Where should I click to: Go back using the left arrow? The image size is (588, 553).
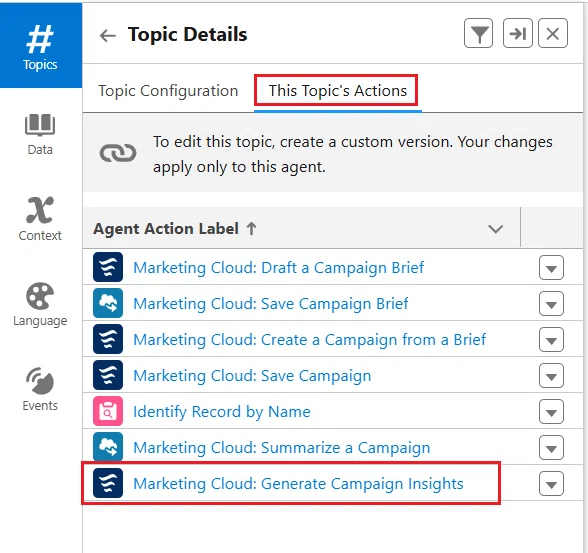[108, 36]
